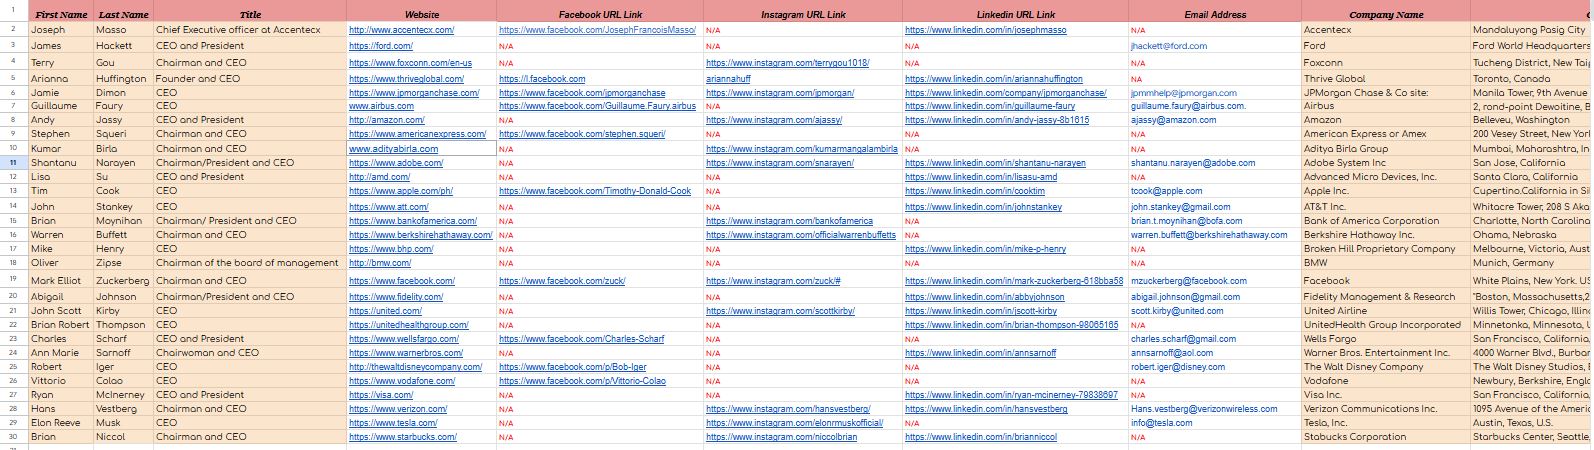
Task: Open the accentecx.com website link
Action: (x=401, y=30)
